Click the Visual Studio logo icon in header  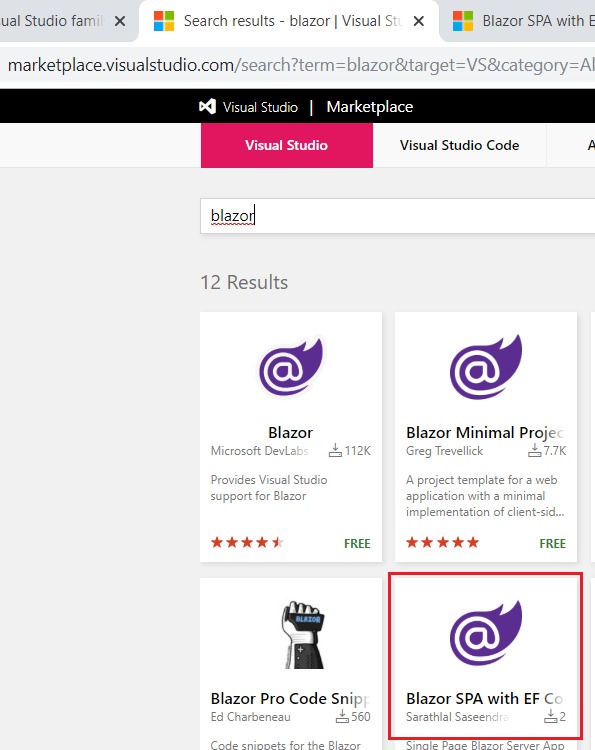(207, 106)
